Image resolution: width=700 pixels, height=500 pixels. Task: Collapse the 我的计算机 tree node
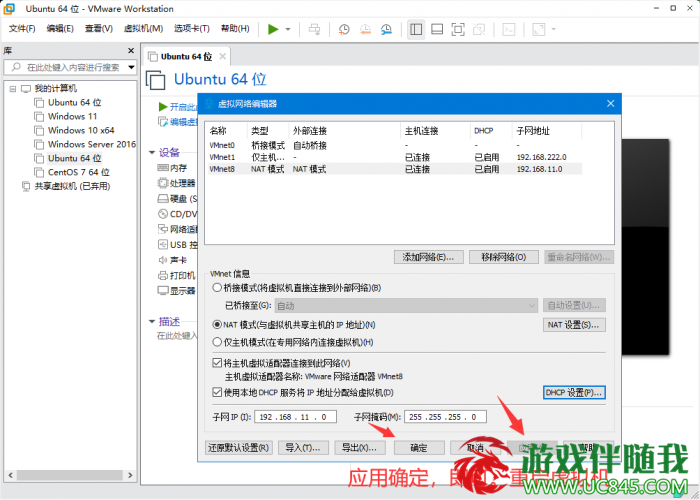pos(13,89)
